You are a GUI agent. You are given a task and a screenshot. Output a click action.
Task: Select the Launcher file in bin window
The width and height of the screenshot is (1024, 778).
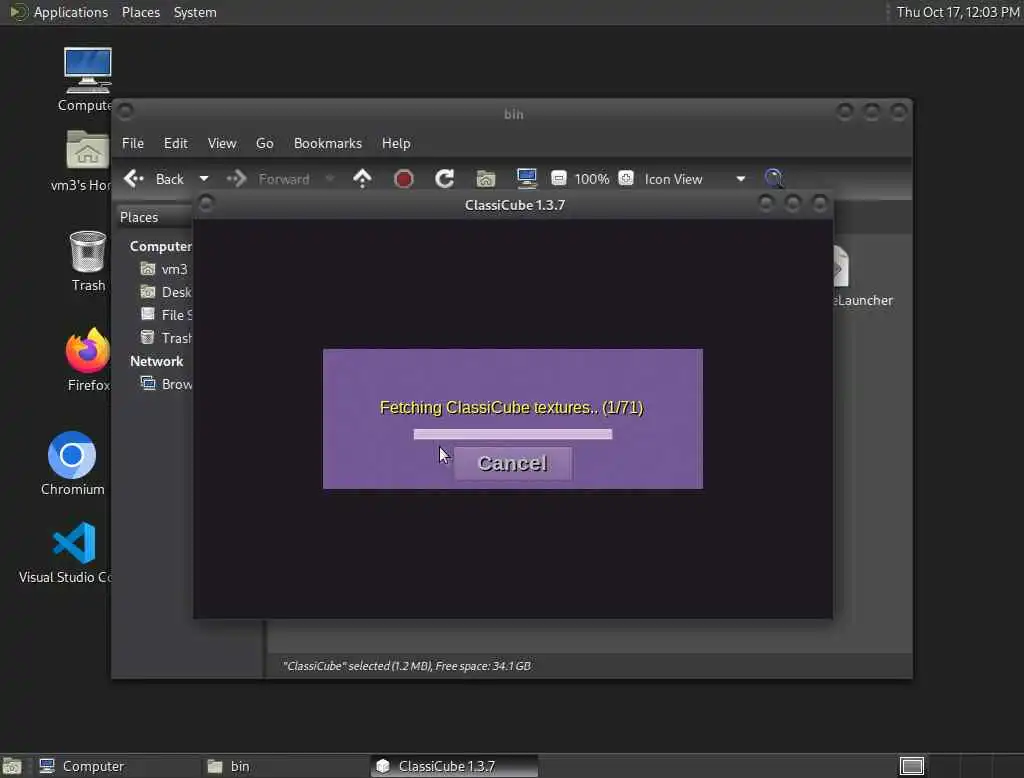[863, 277]
